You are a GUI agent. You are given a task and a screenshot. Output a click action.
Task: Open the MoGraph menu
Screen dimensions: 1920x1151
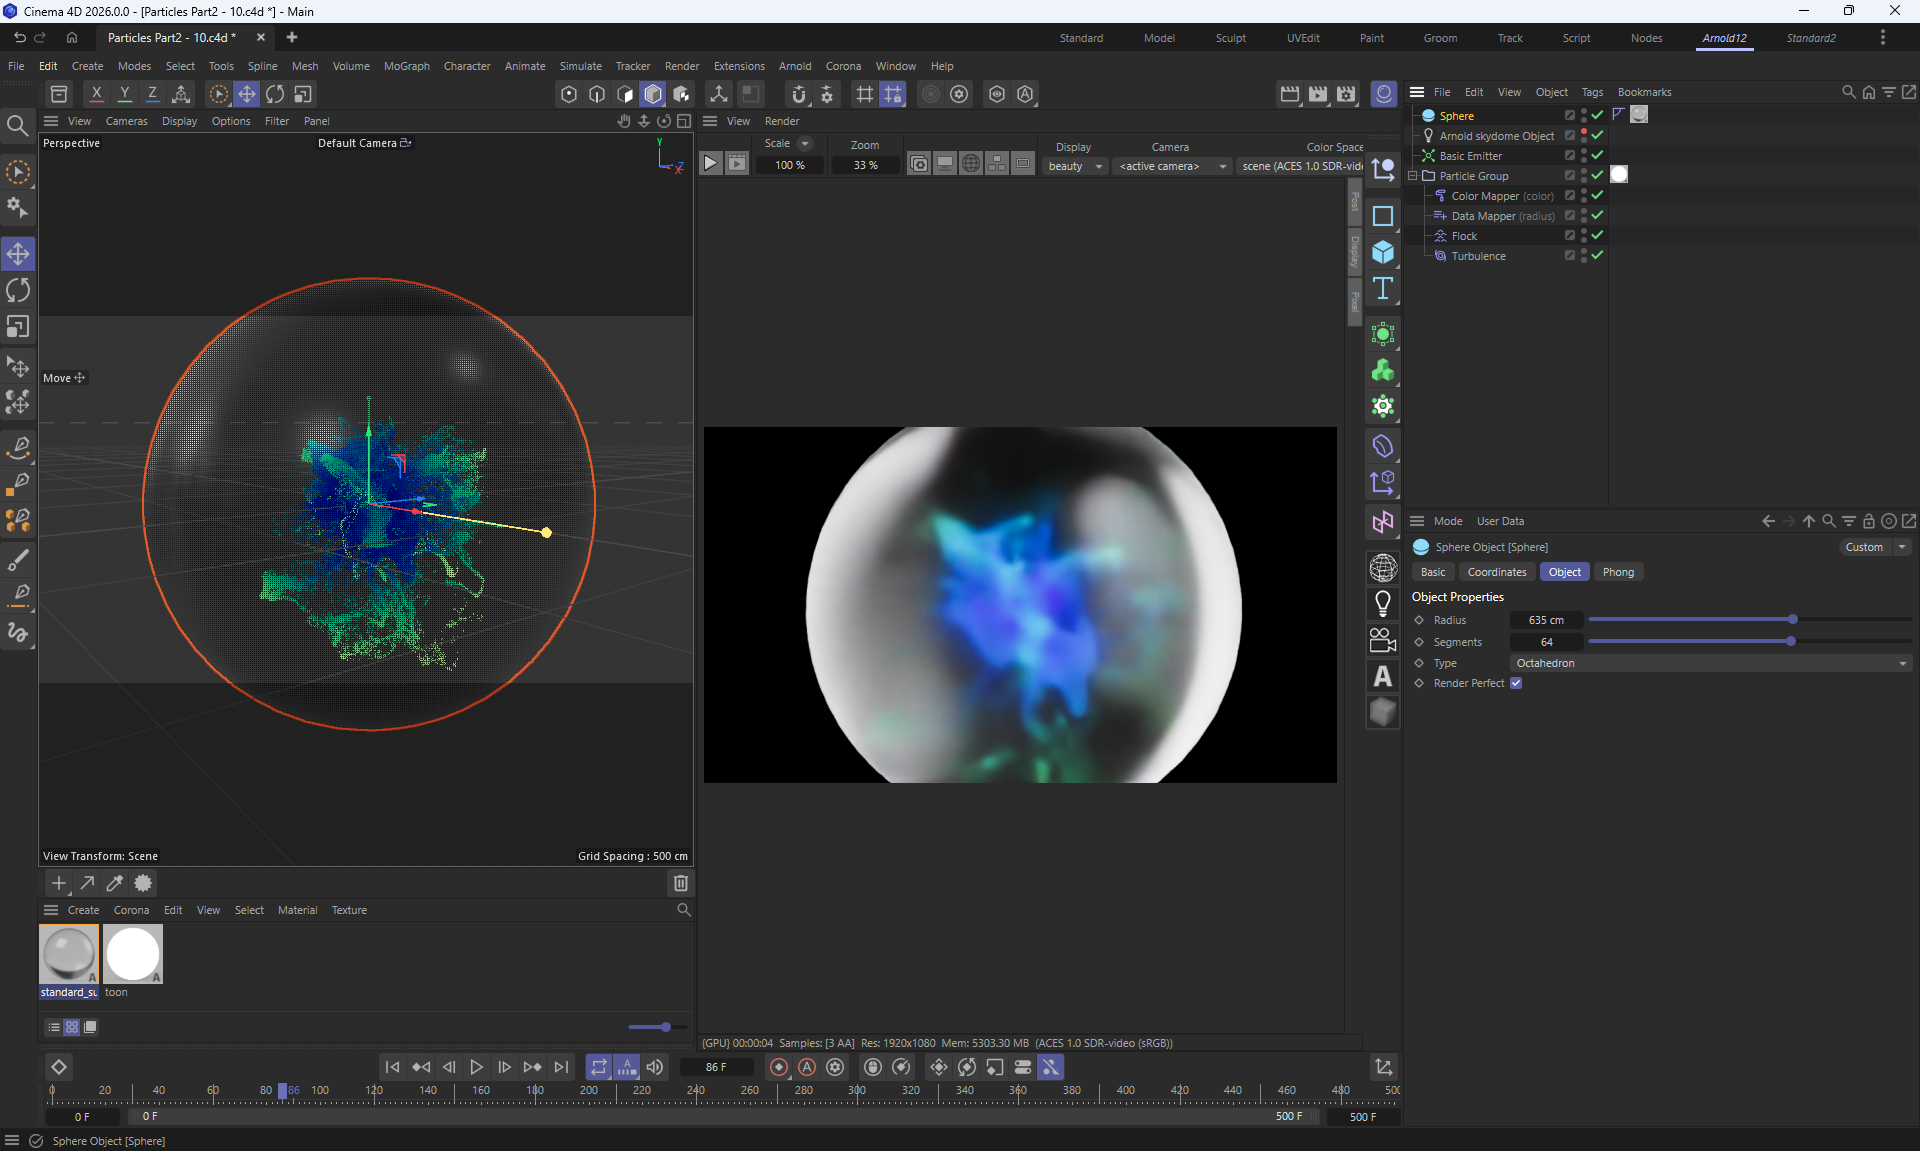[406, 66]
